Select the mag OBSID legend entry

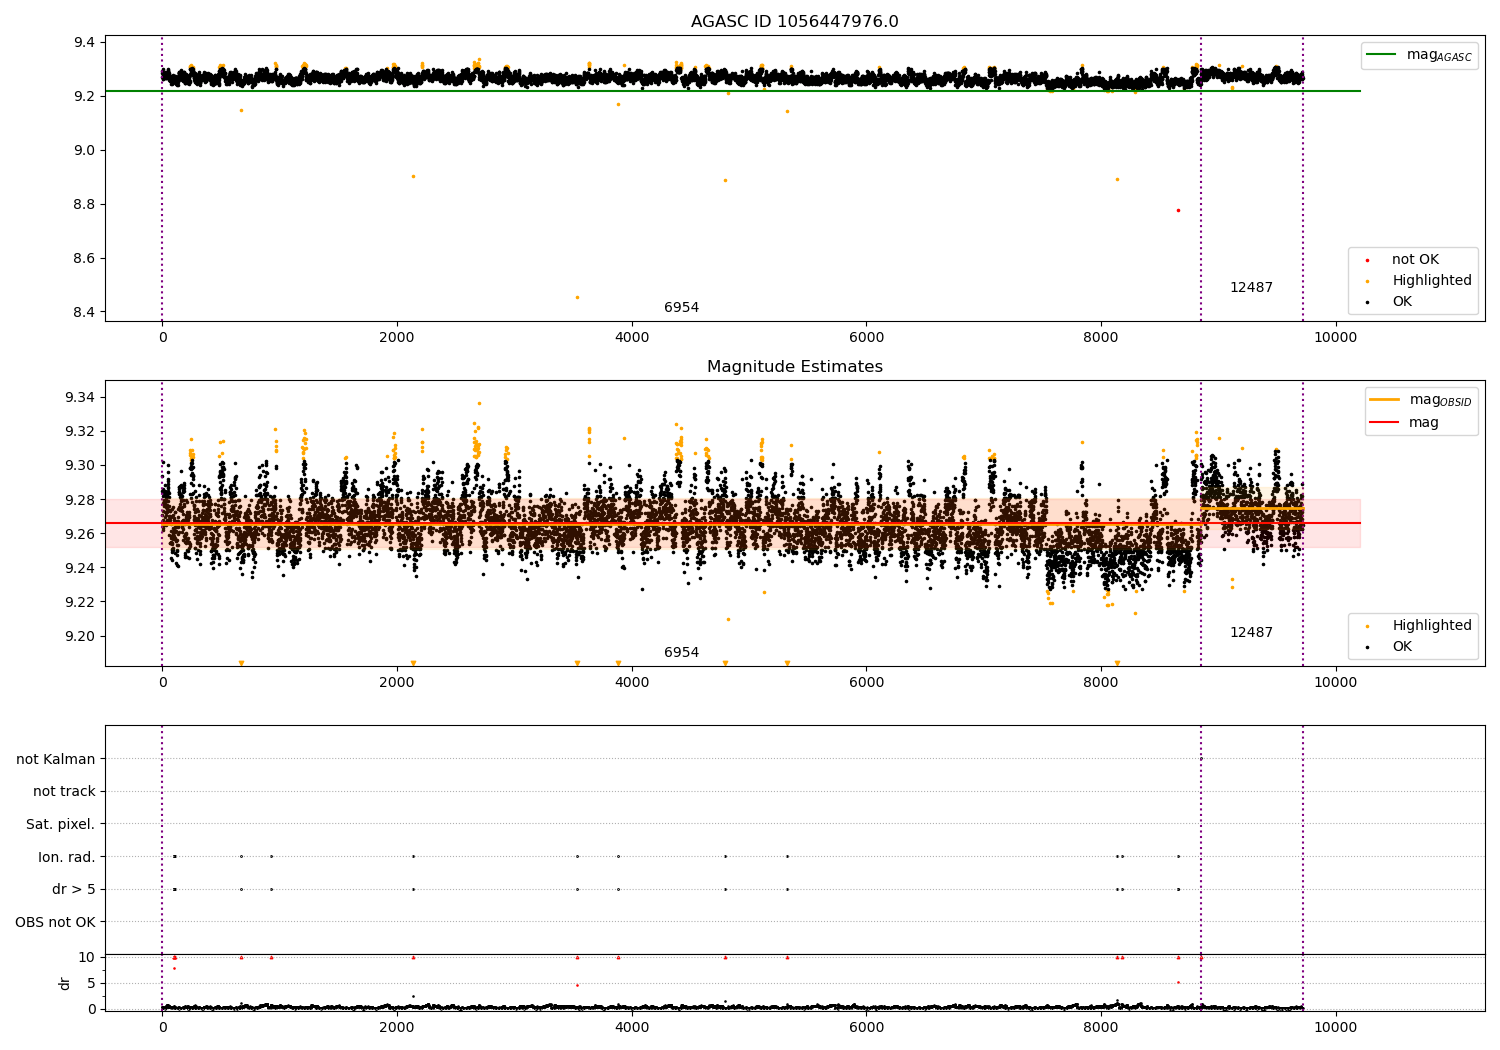(x=1421, y=400)
